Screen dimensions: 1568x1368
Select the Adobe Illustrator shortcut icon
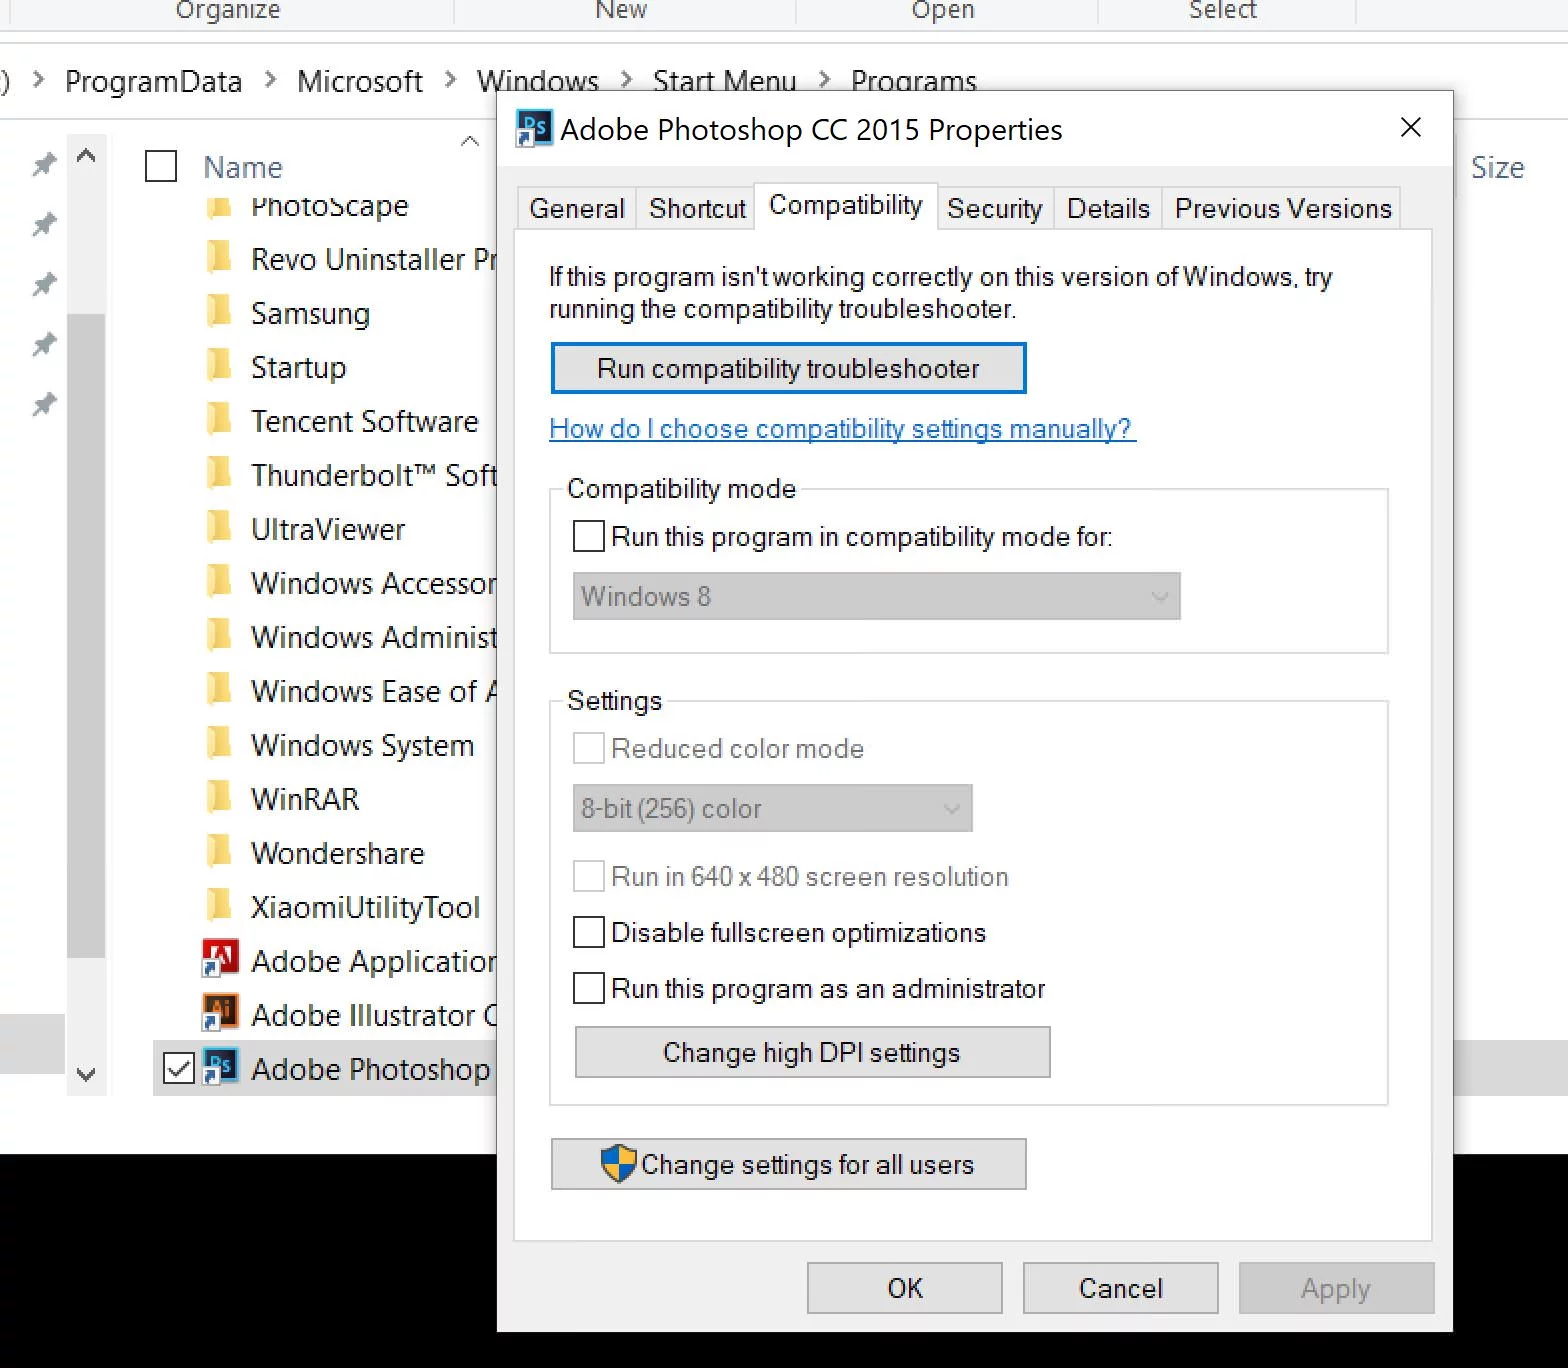tap(220, 1013)
